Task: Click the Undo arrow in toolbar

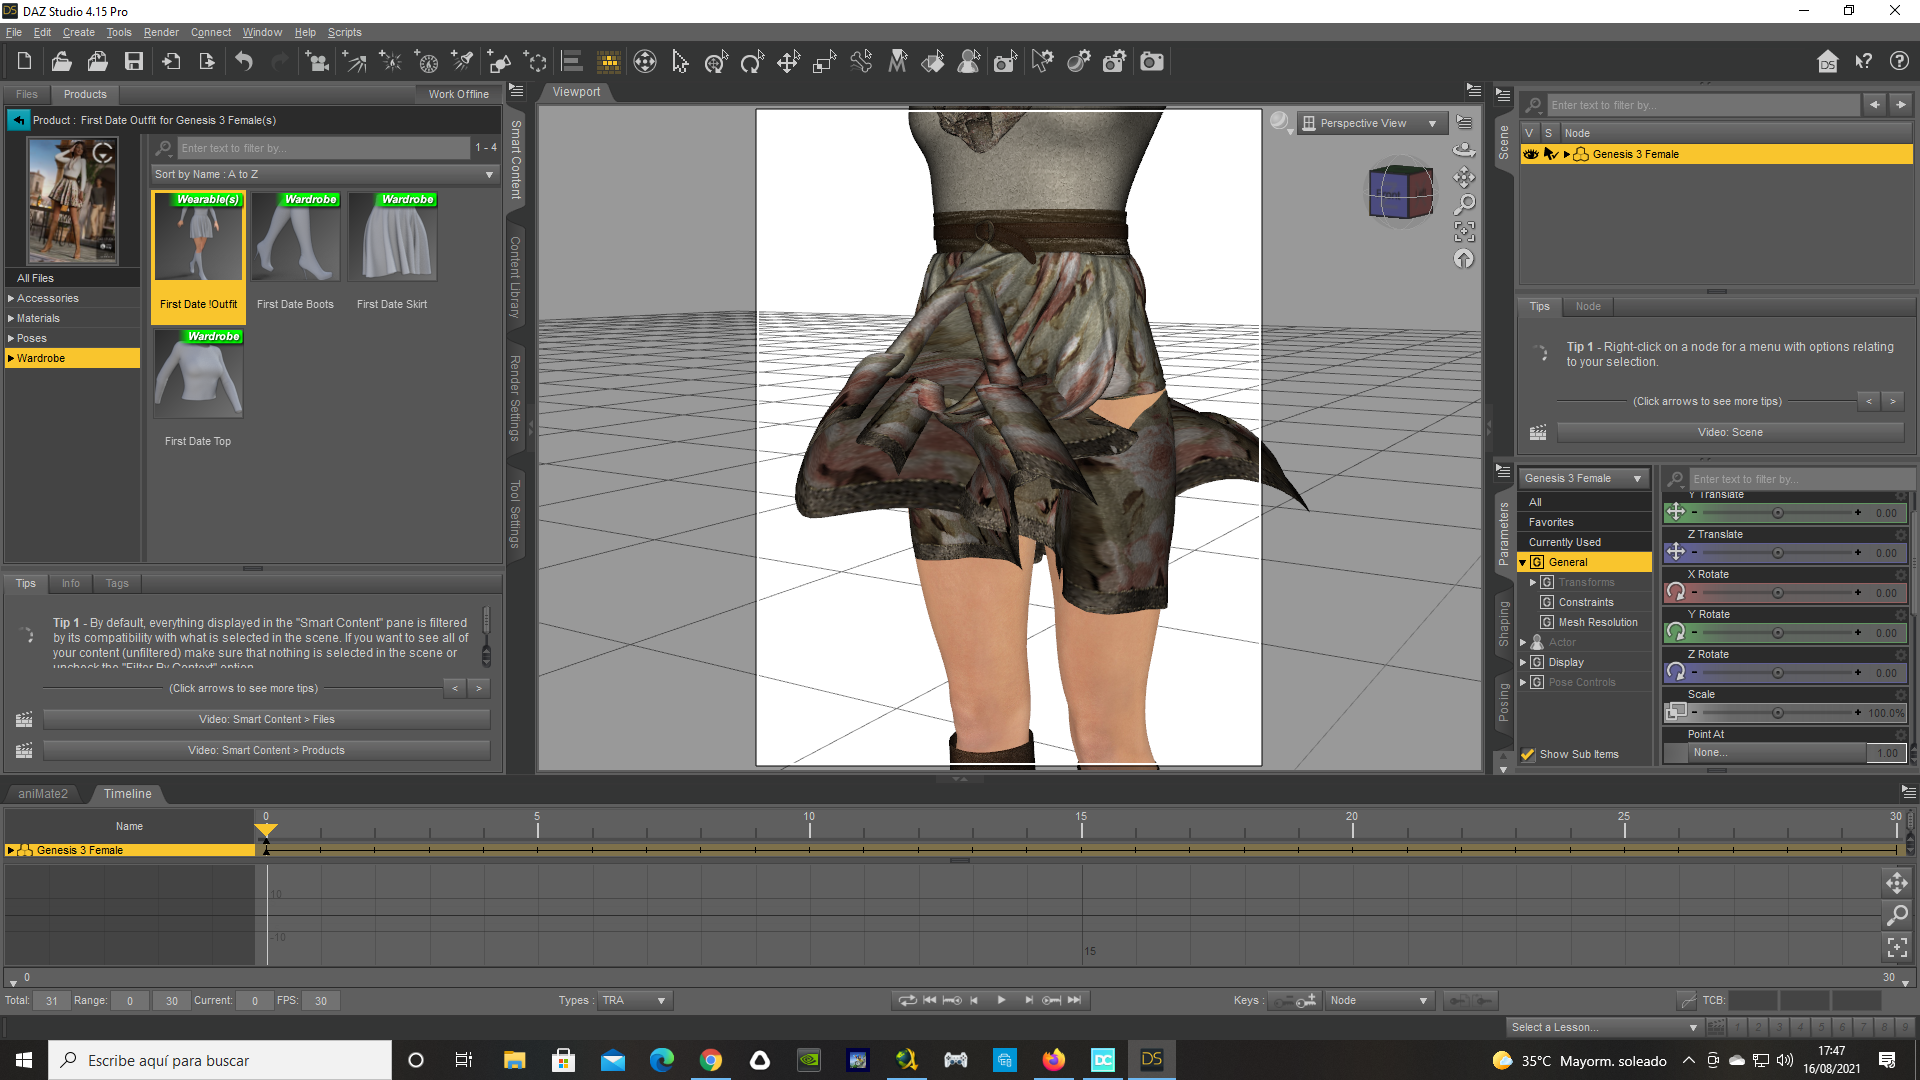Action: [243, 62]
